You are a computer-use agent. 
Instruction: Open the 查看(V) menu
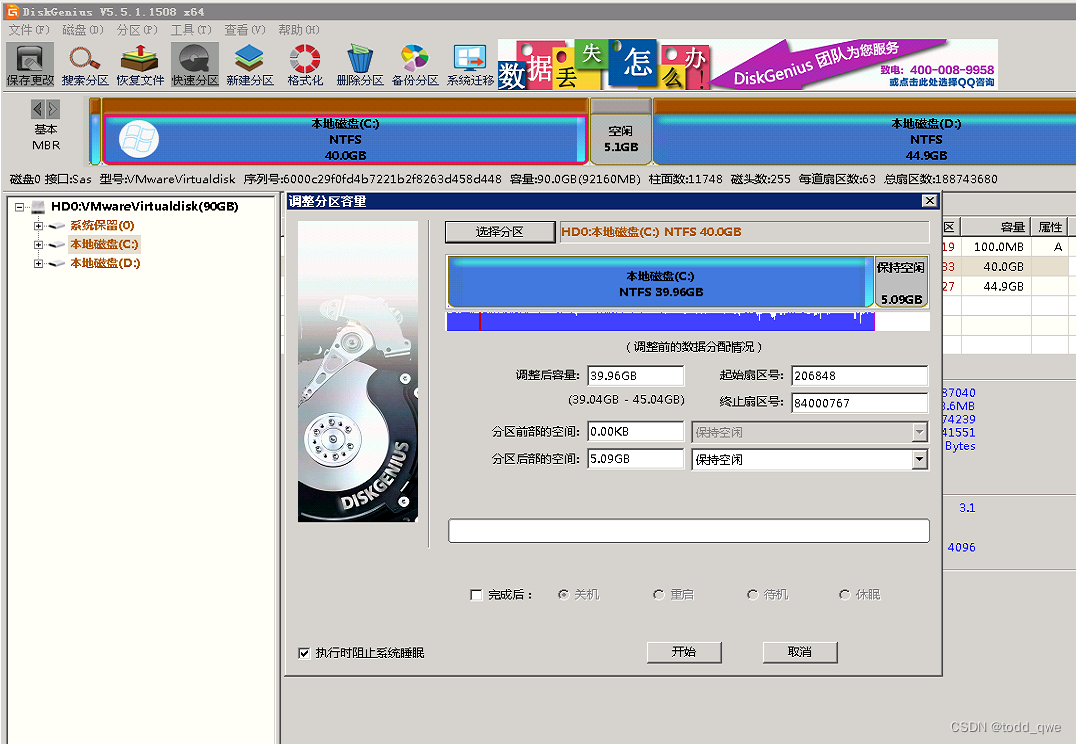point(244,30)
